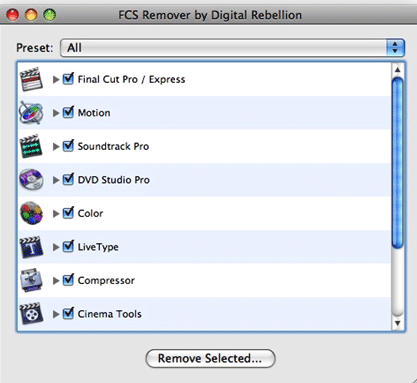Select the DVD Studio Pro label text
The height and width of the screenshot is (383, 417).
click(x=114, y=180)
